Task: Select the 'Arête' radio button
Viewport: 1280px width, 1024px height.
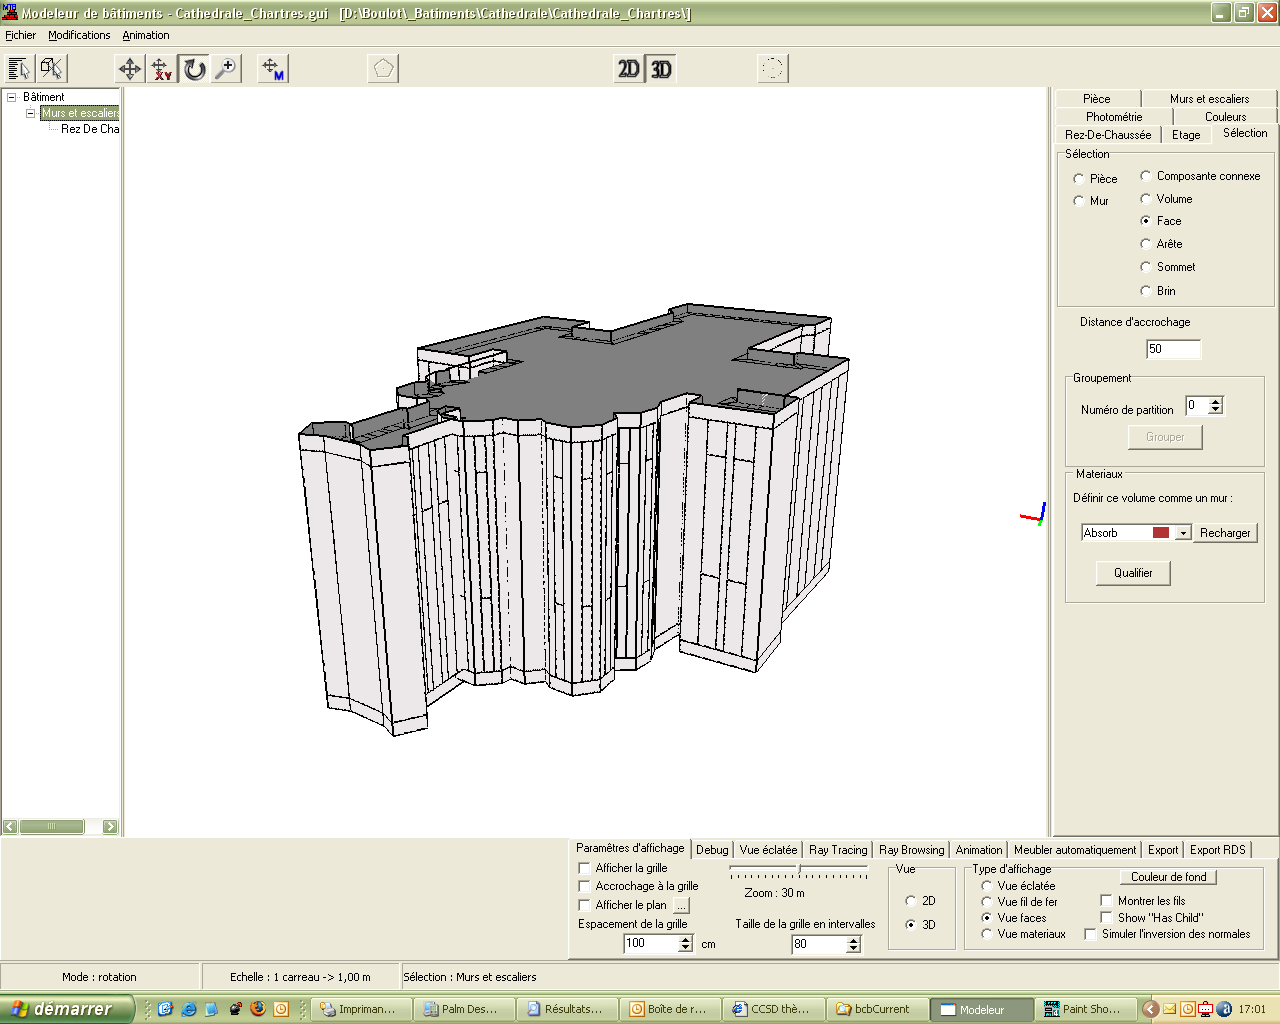Action: (x=1146, y=244)
